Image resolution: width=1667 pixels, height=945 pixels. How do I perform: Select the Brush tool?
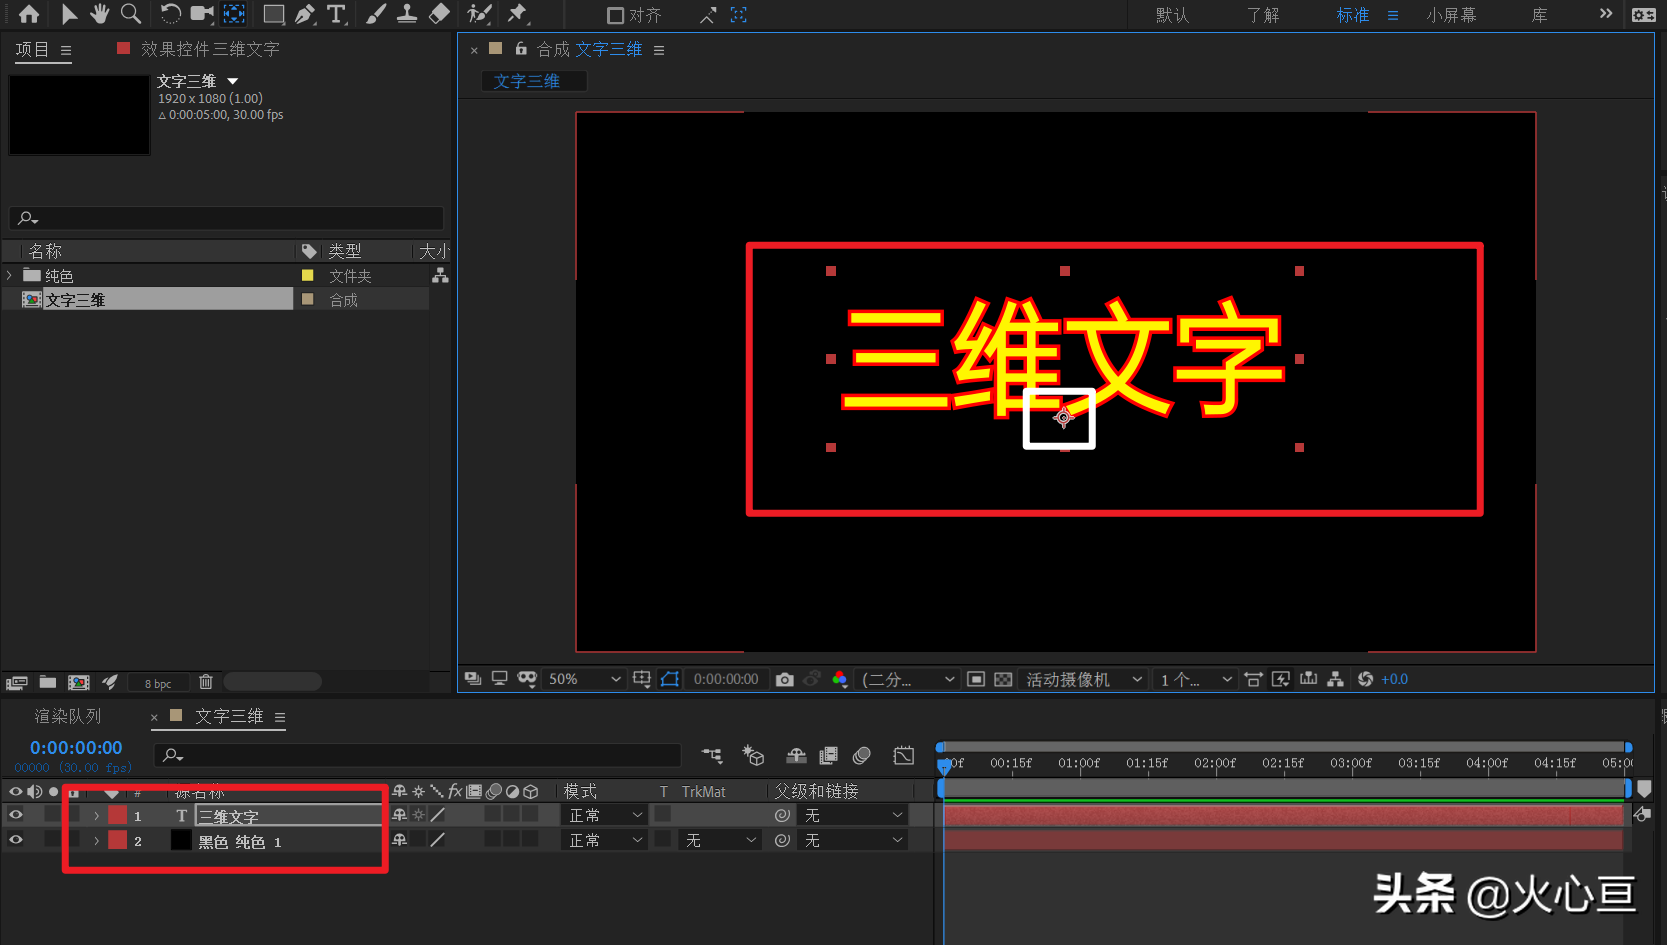(376, 14)
